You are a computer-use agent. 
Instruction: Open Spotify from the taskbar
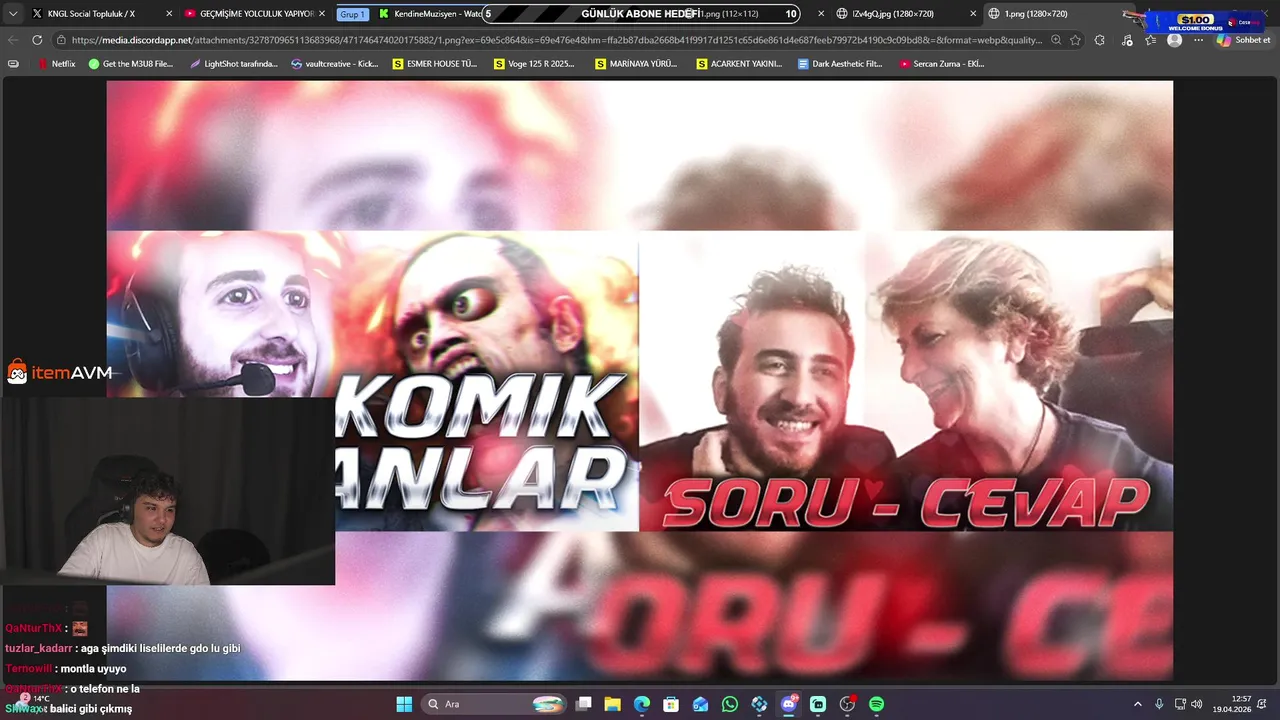pos(876,704)
